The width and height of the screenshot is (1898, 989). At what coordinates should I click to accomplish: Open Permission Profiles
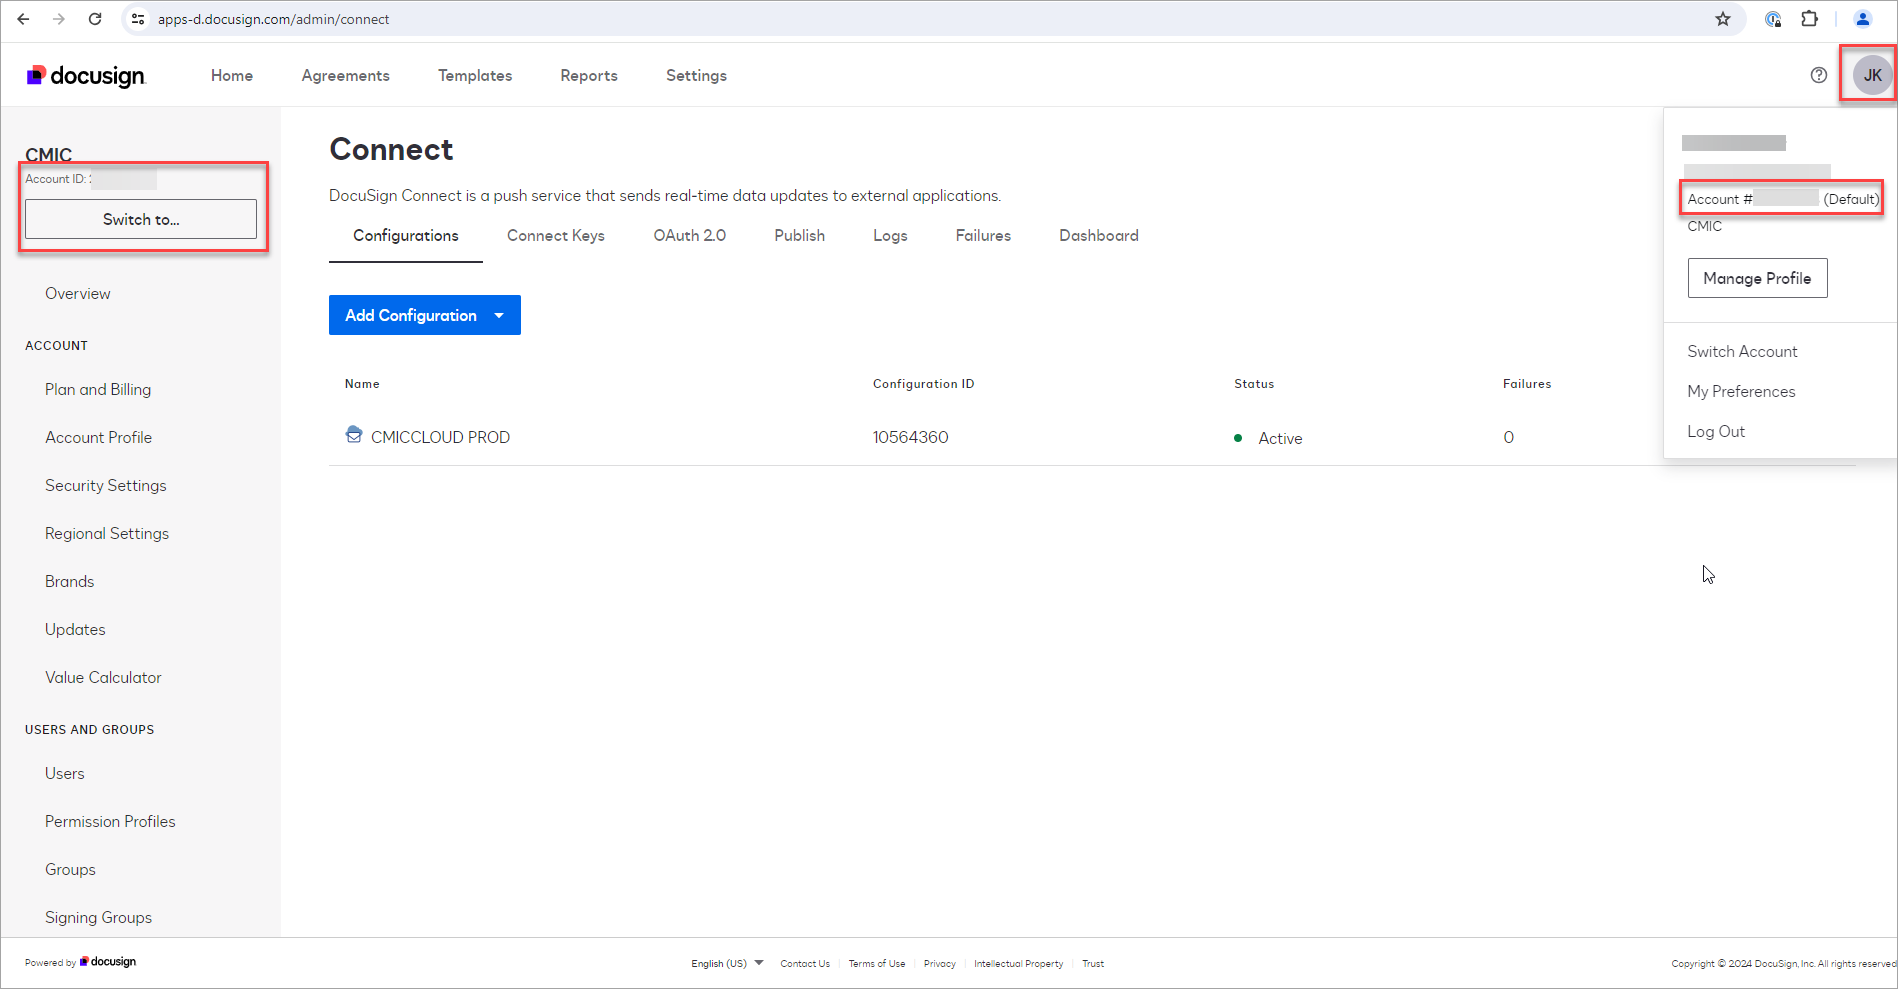(x=110, y=822)
